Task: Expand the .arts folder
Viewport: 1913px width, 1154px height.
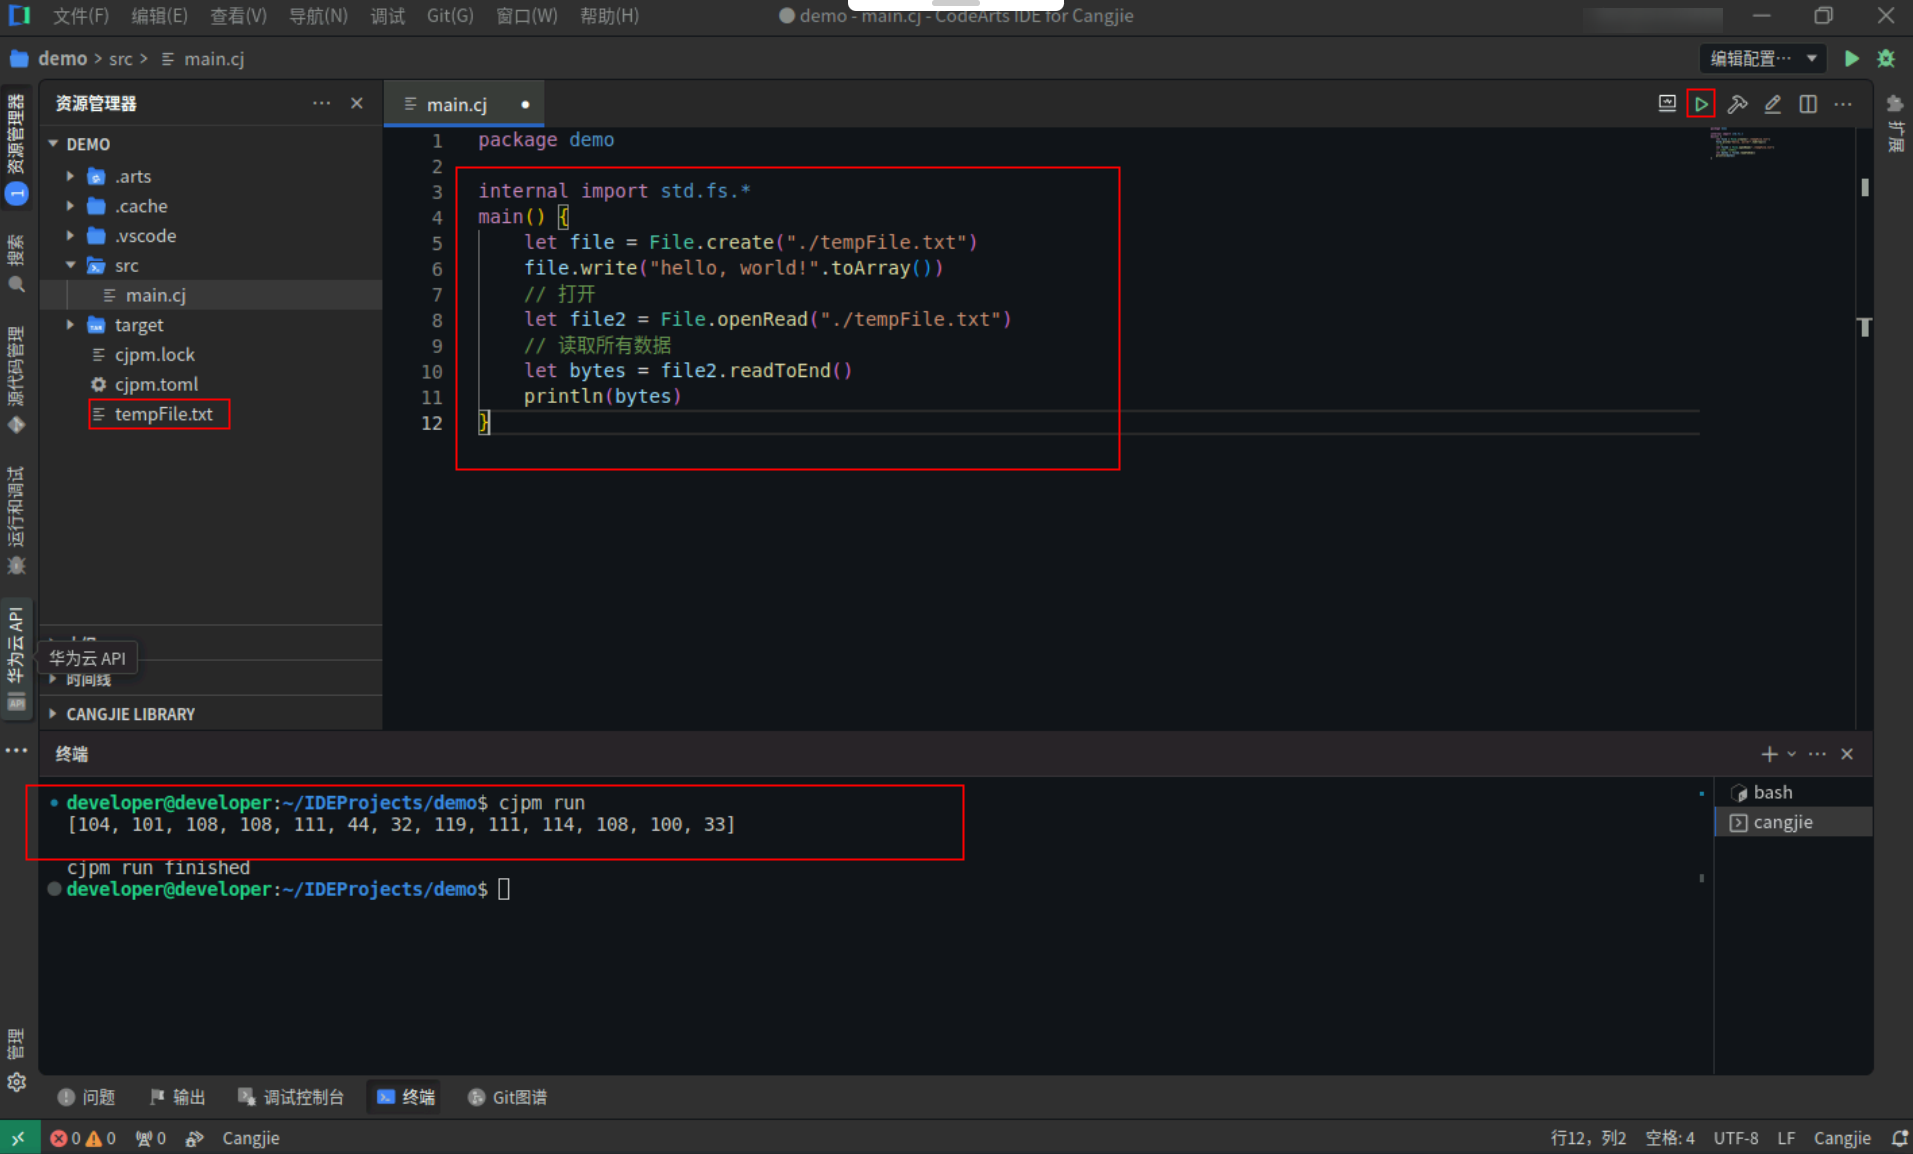Action: (70, 176)
